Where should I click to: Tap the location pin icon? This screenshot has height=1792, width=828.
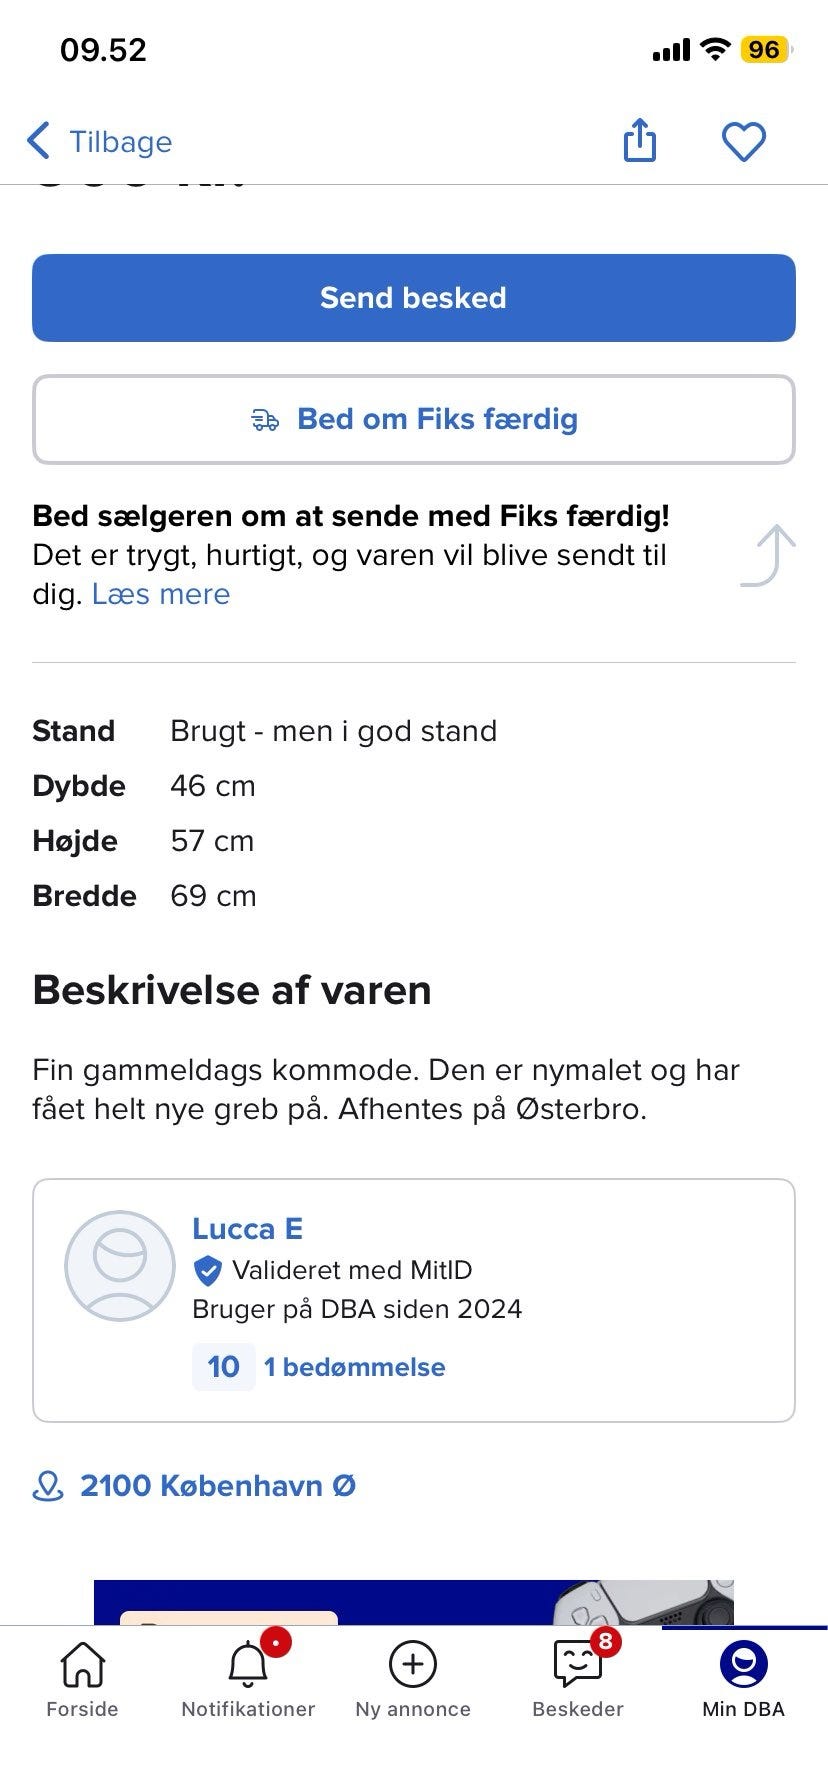(x=48, y=1486)
